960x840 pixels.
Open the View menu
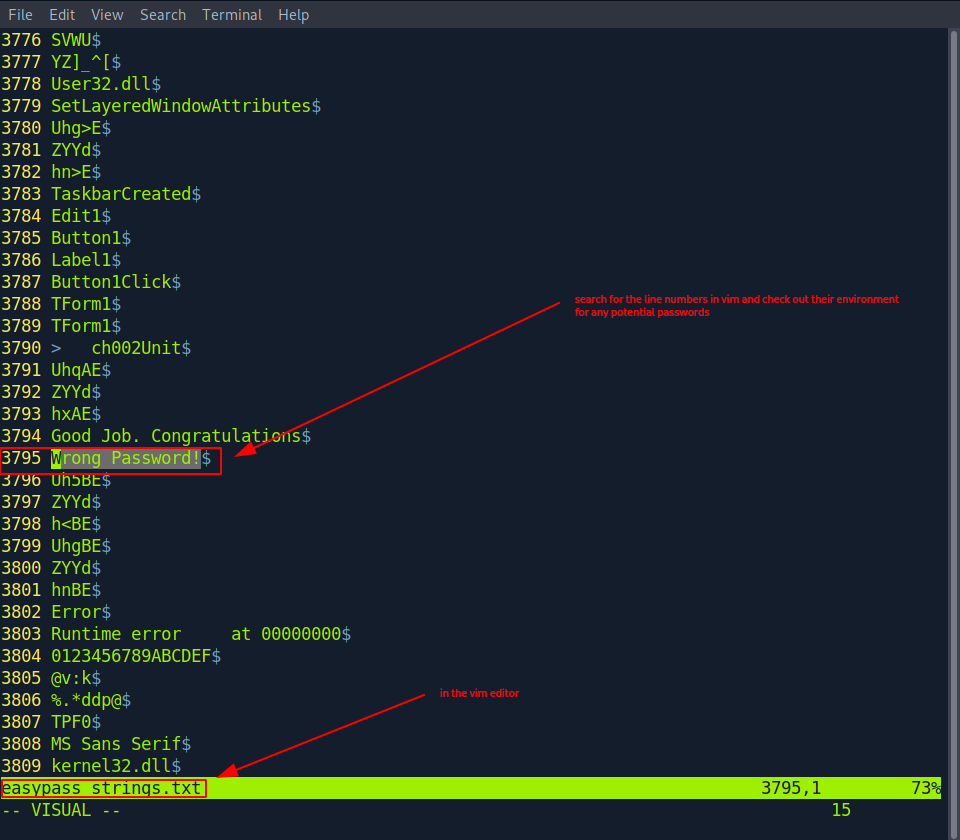106,14
